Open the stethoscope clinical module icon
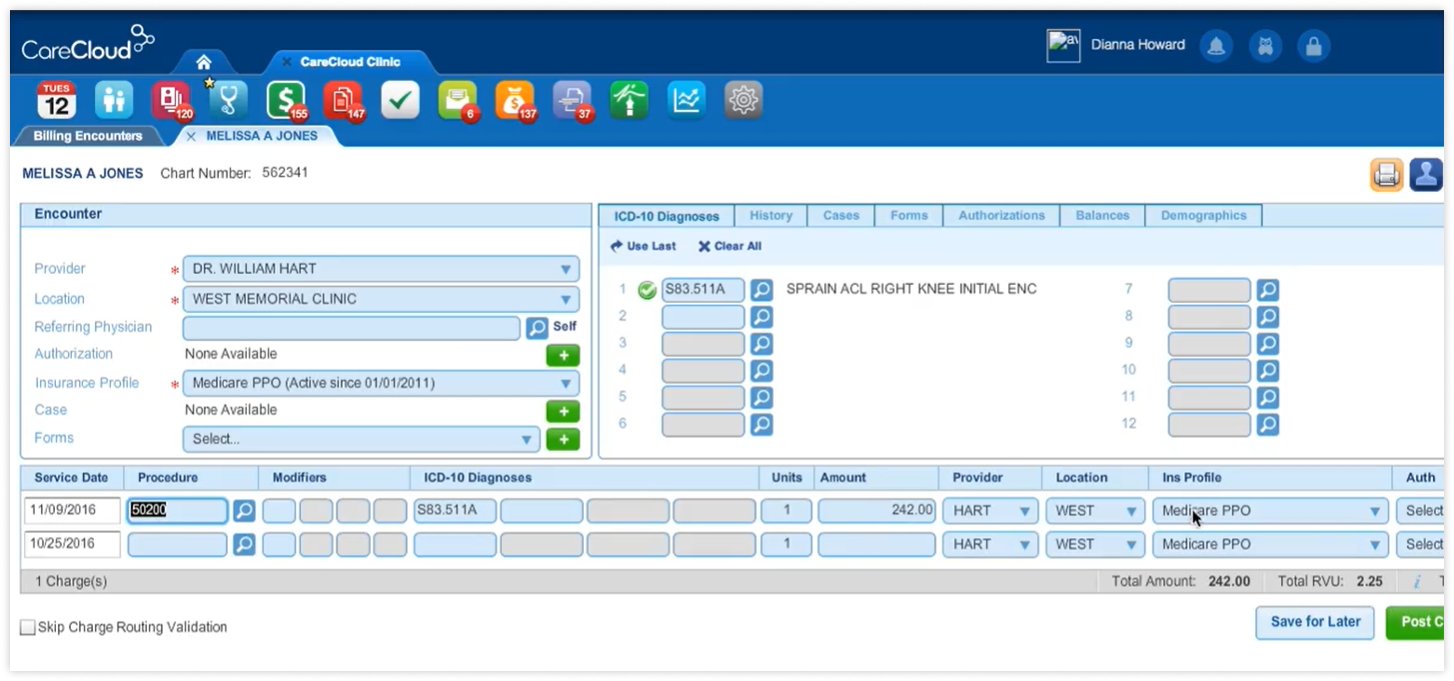 [228, 100]
